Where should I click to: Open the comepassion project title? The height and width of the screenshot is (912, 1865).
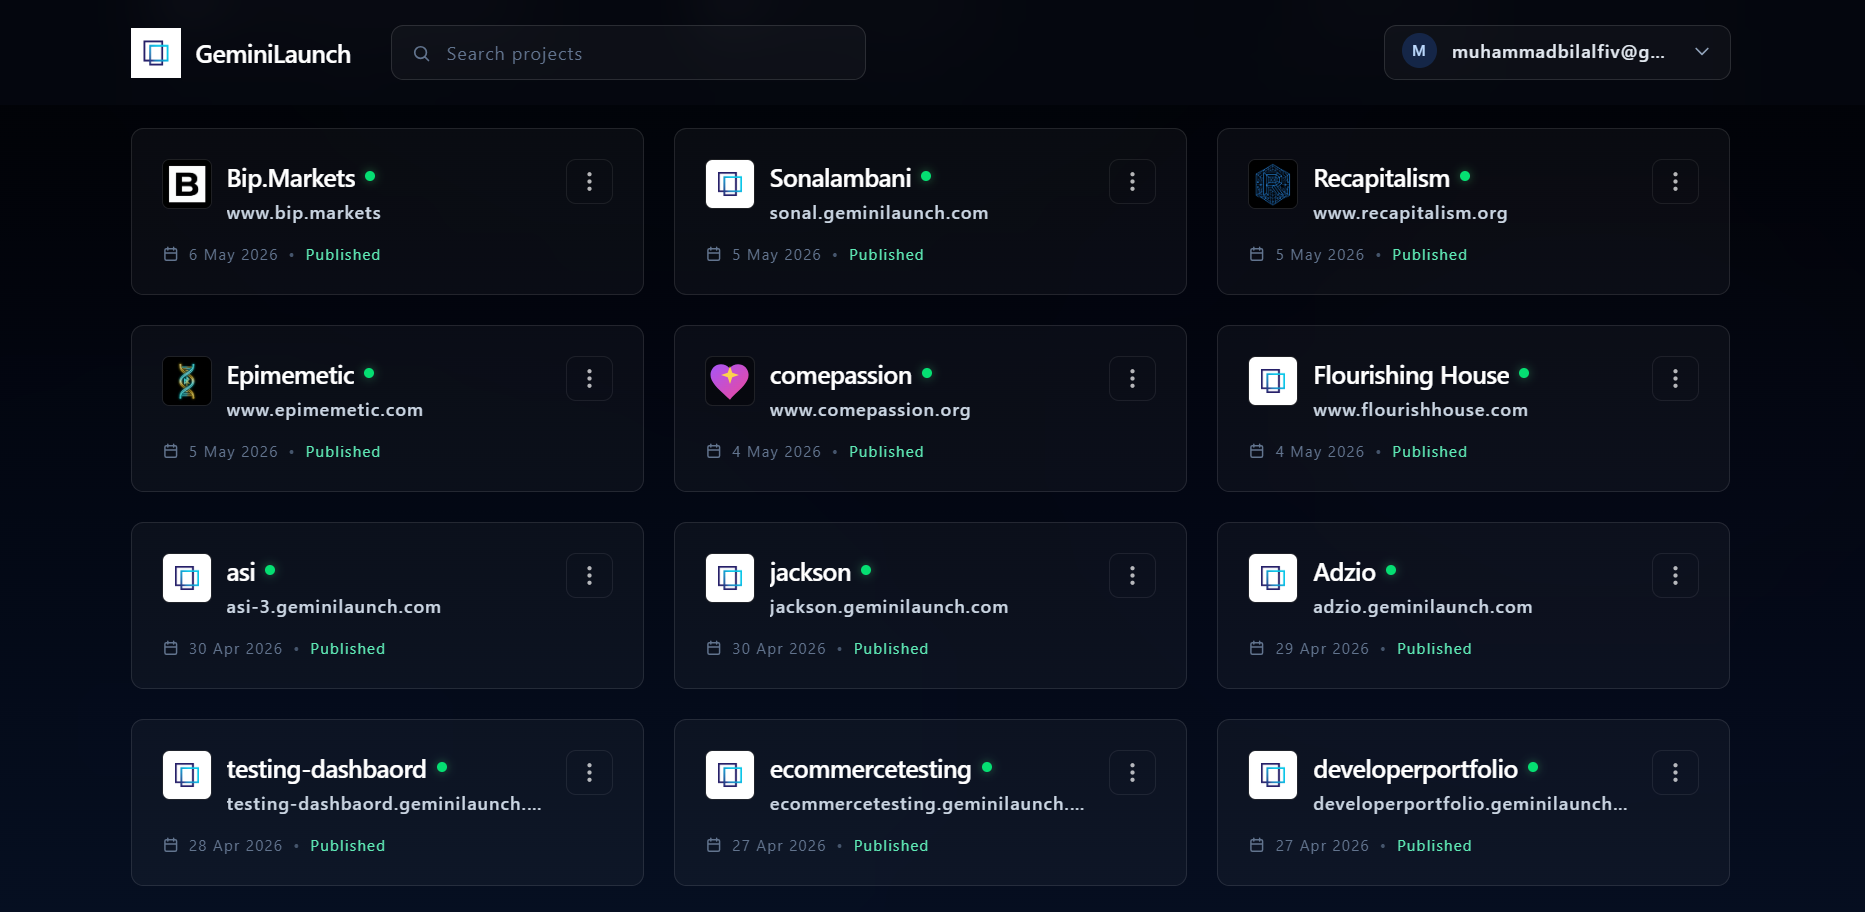point(840,375)
